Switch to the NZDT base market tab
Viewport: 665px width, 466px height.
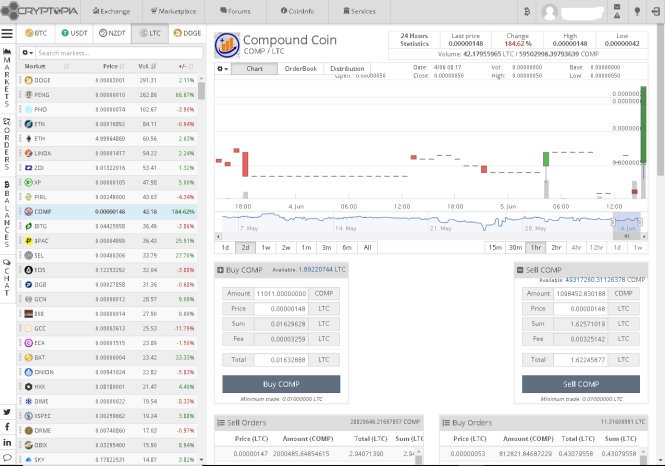point(112,33)
